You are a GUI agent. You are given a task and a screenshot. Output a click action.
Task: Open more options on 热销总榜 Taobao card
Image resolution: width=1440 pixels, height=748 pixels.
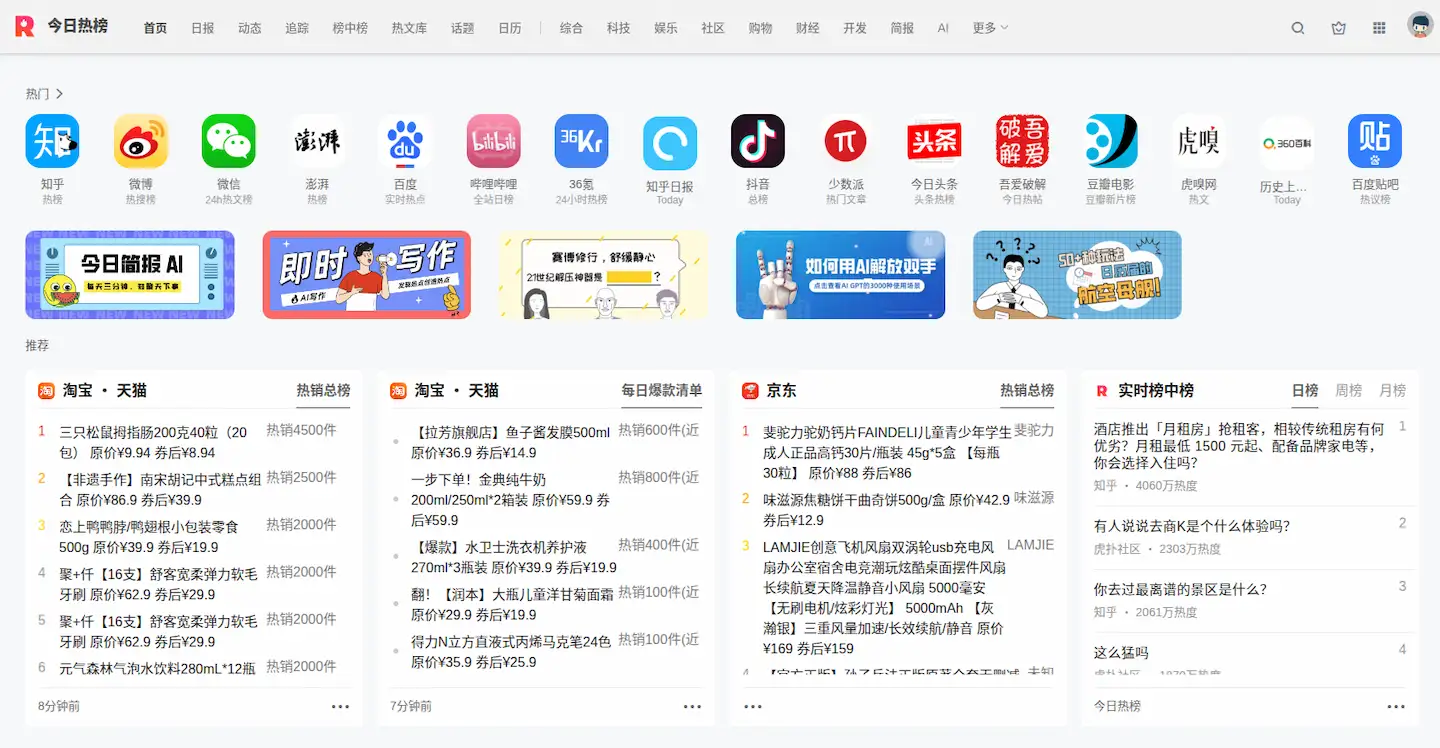click(x=341, y=706)
